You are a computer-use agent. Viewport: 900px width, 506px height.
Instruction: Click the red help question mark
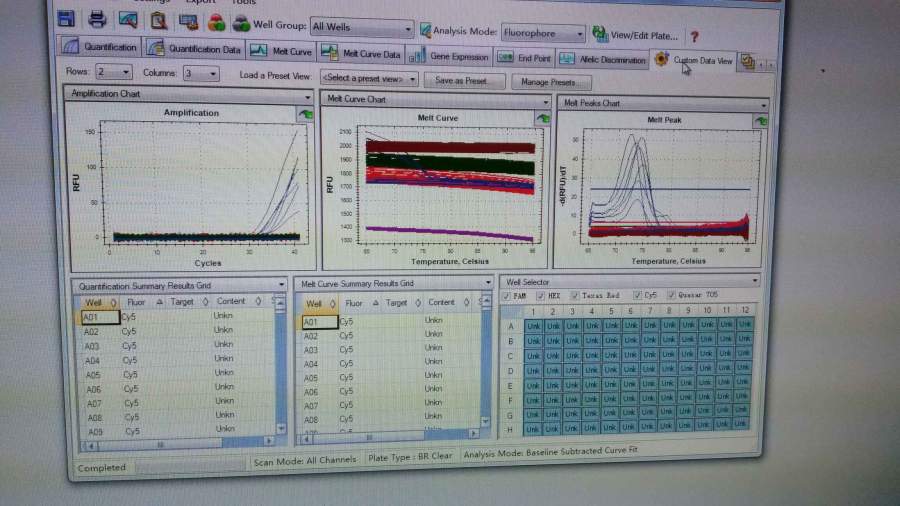[694, 36]
